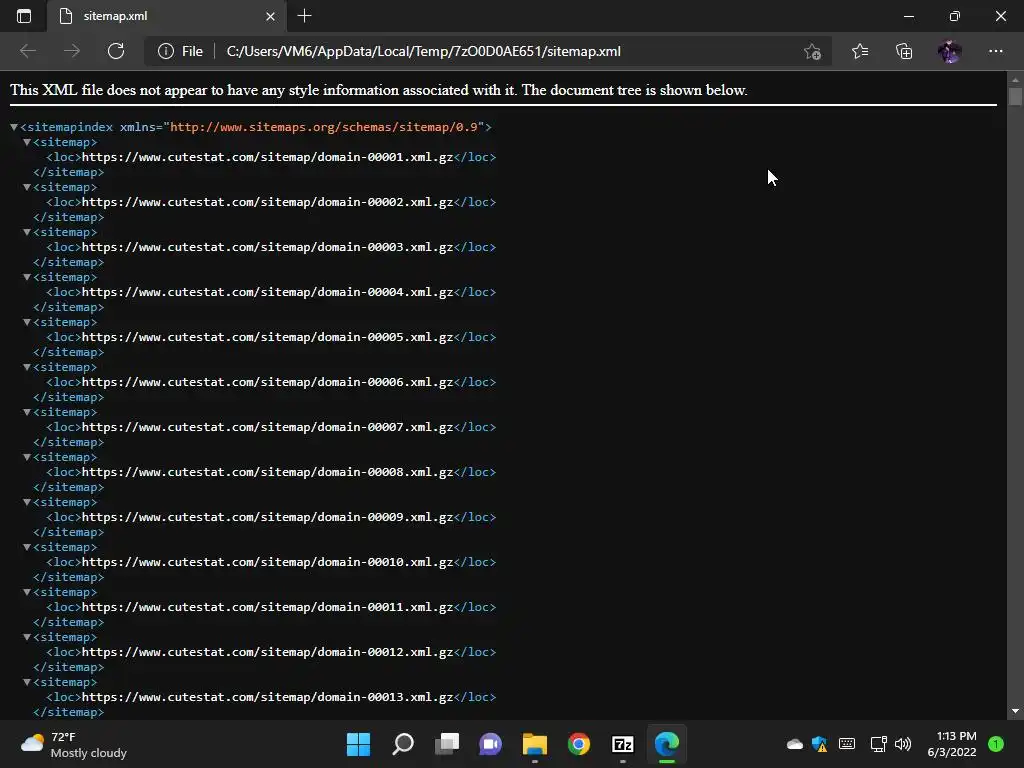Screen dimensions: 1024x768
Task: Open the Chat app on taskbar
Action: pos(490,744)
